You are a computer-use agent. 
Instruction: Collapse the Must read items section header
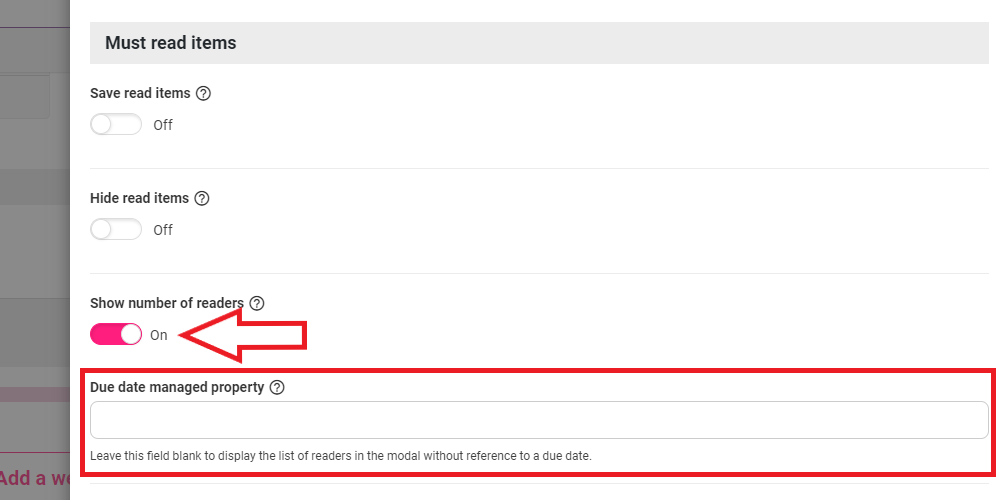[x=539, y=43]
